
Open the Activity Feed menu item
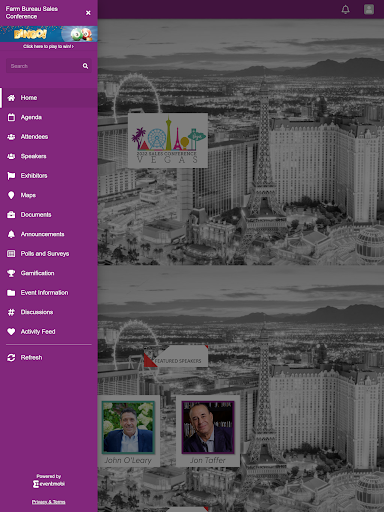click(x=49, y=332)
